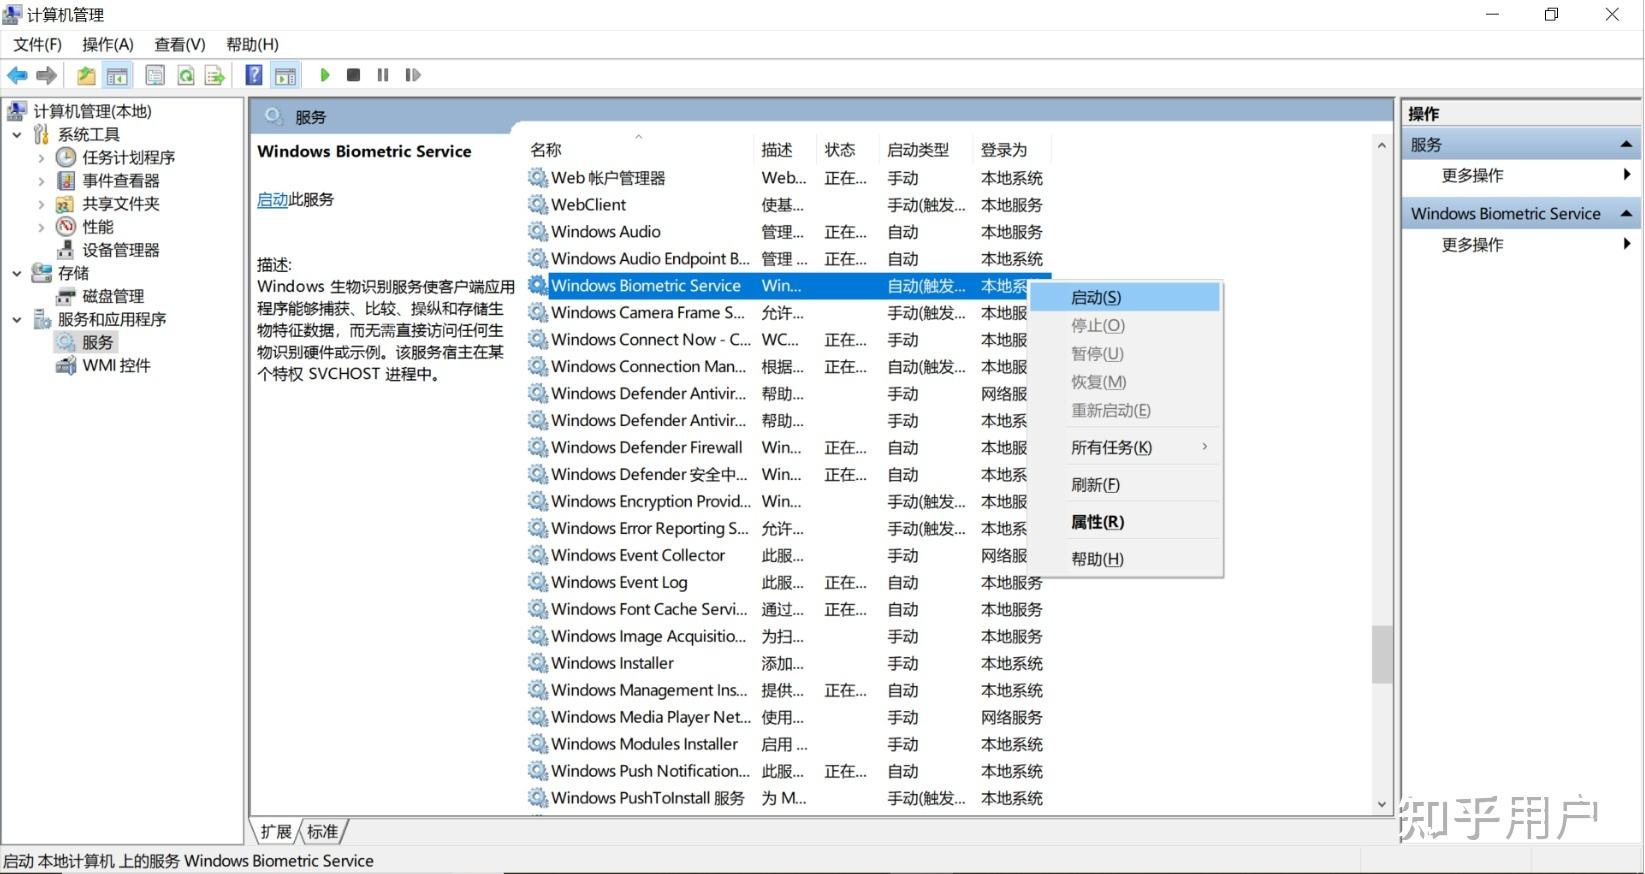Sort by 描述 column header

[785, 149]
